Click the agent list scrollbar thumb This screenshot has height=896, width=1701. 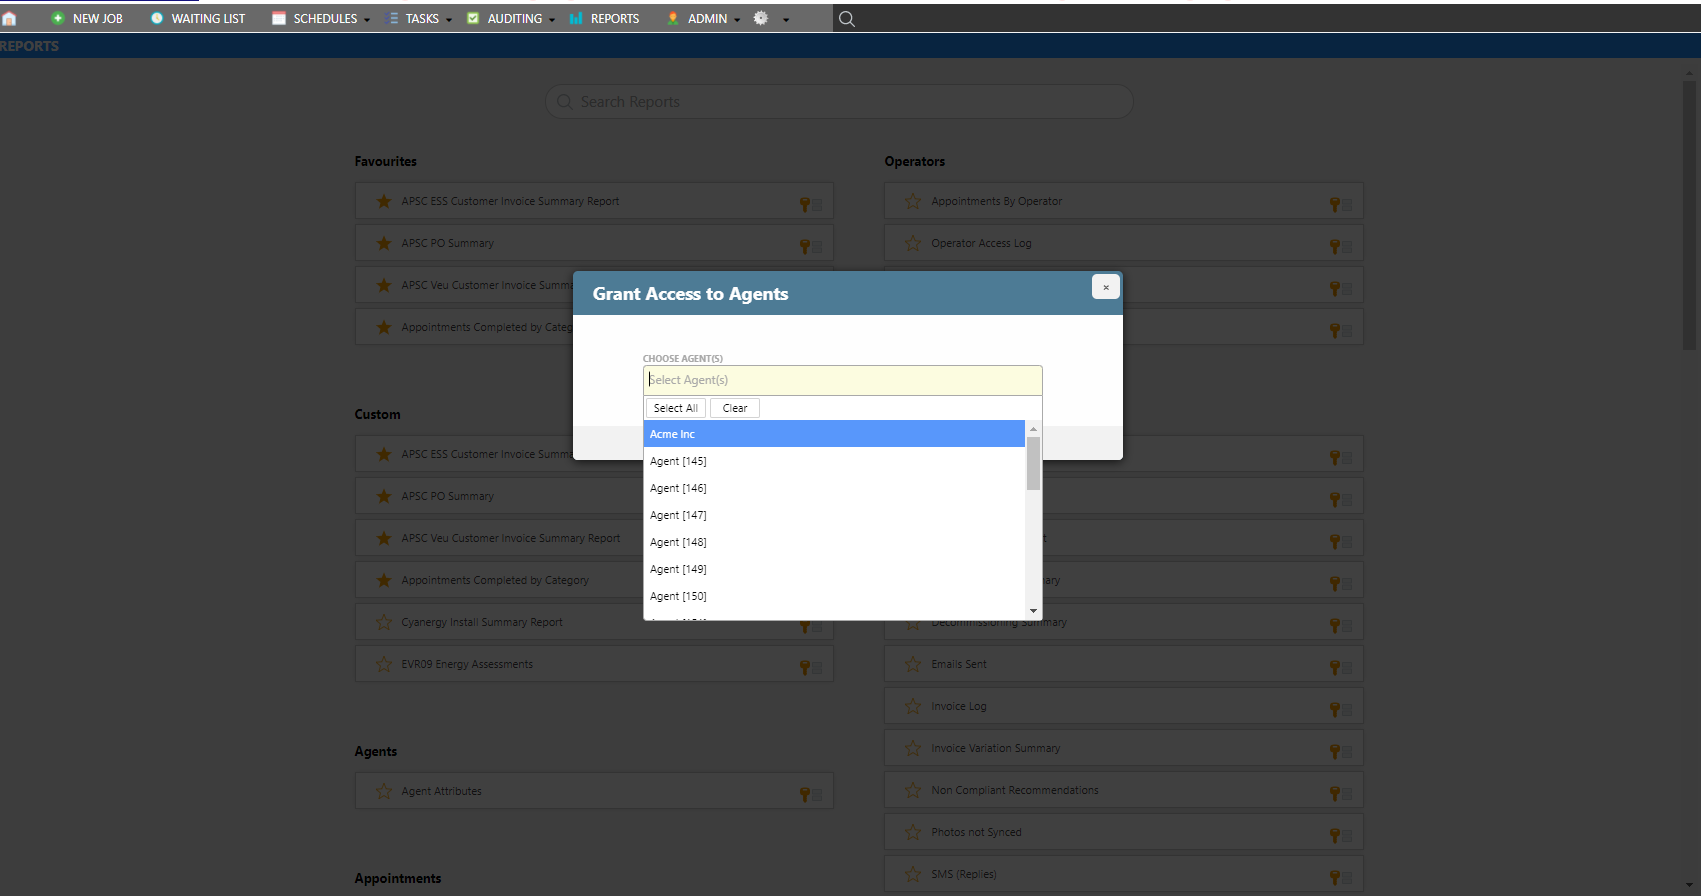pyautogui.click(x=1033, y=463)
